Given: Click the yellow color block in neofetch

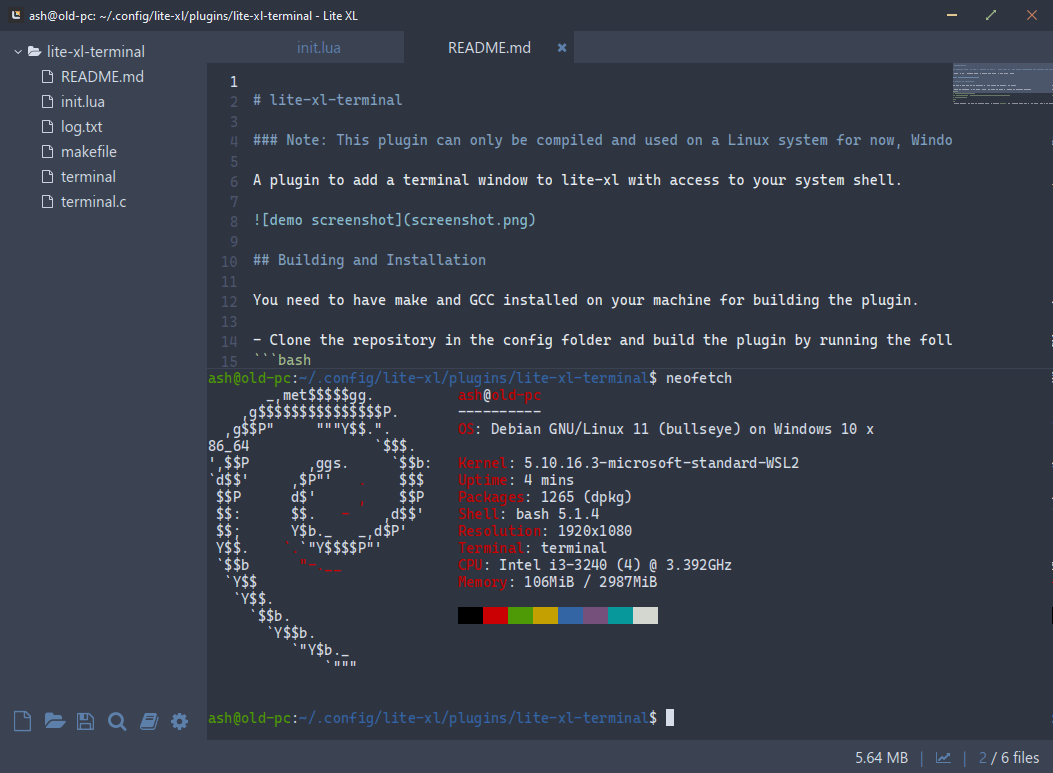Looking at the screenshot, I should click(x=545, y=615).
